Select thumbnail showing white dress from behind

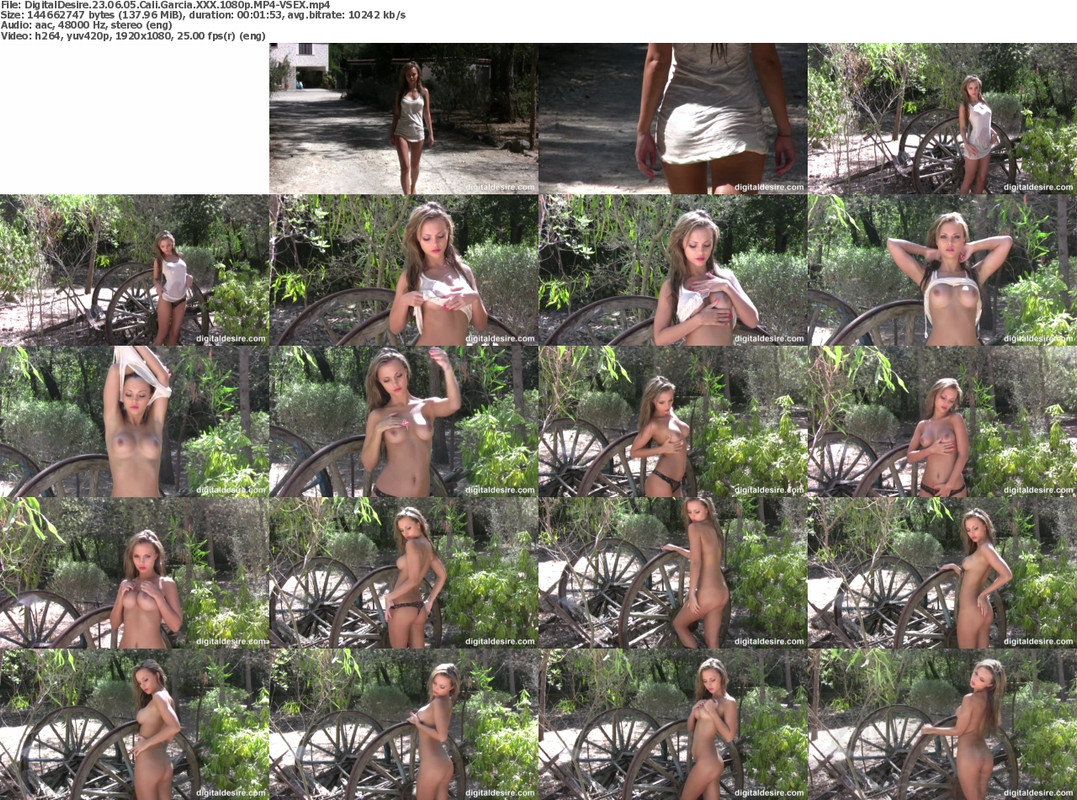672,118
